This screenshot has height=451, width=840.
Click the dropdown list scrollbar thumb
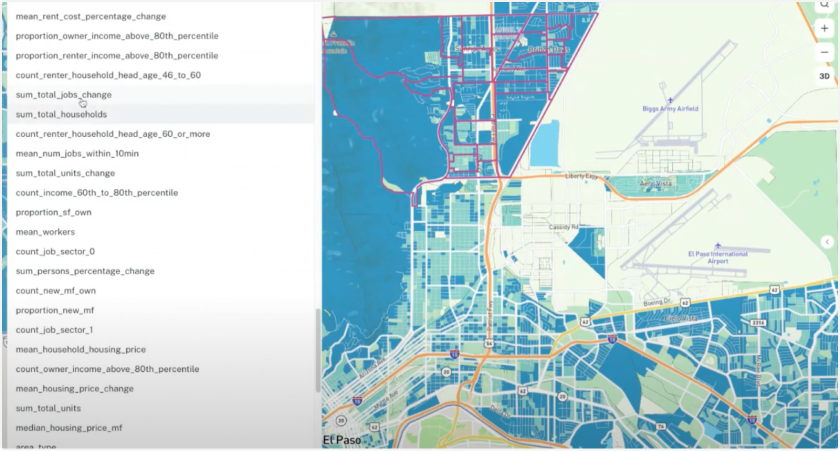click(318, 351)
